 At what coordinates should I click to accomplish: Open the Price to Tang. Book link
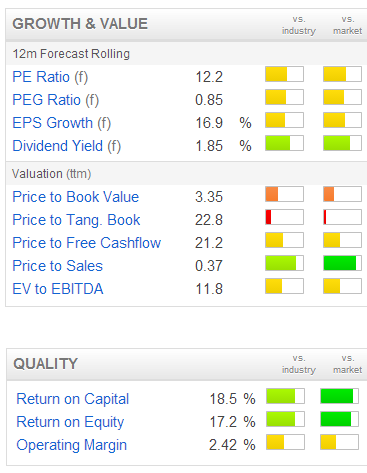pyautogui.click(x=76, y=220)
